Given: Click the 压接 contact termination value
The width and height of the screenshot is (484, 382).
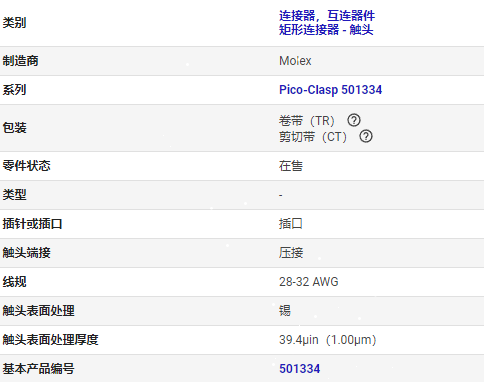Looking at the screenshot, I should pos(291,253).
